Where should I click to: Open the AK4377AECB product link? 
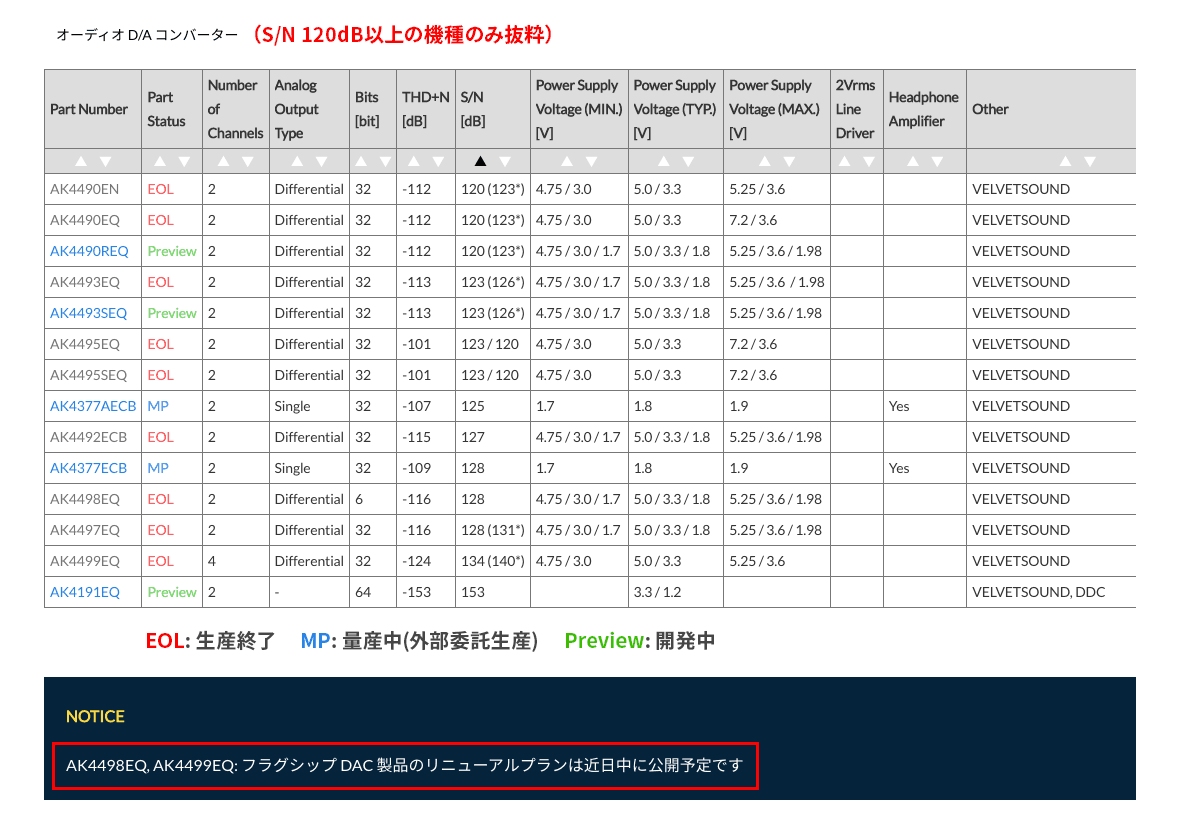click(93, 406)
